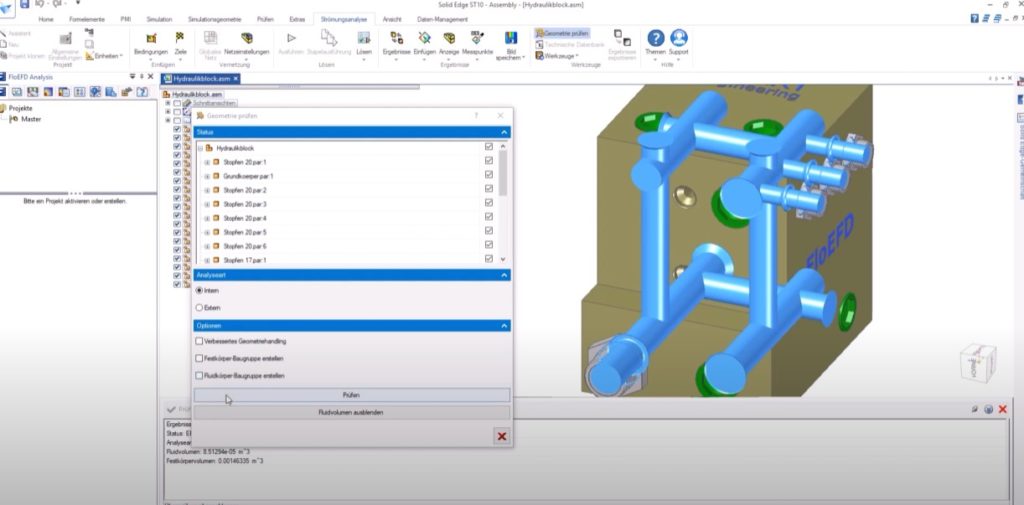This screenshot has height=505, width=1024.
Task: Open the Werkzeuge dropdown in the ribbon
Action: (x=556, y=56)
